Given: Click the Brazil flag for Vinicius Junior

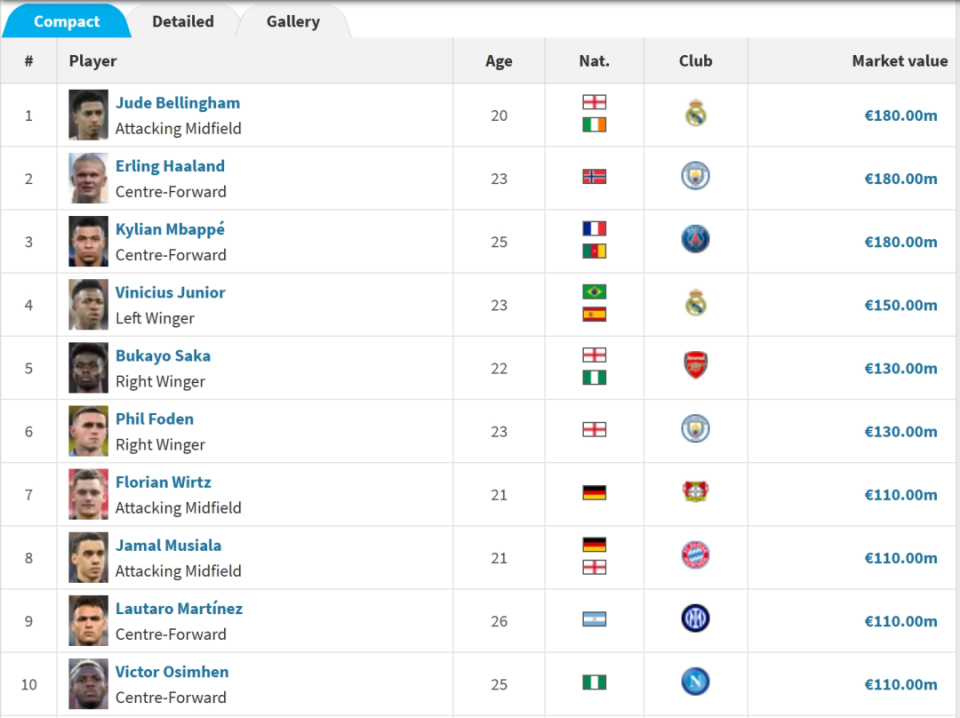Looking at the screenshot, I should (x=594, y=292).
